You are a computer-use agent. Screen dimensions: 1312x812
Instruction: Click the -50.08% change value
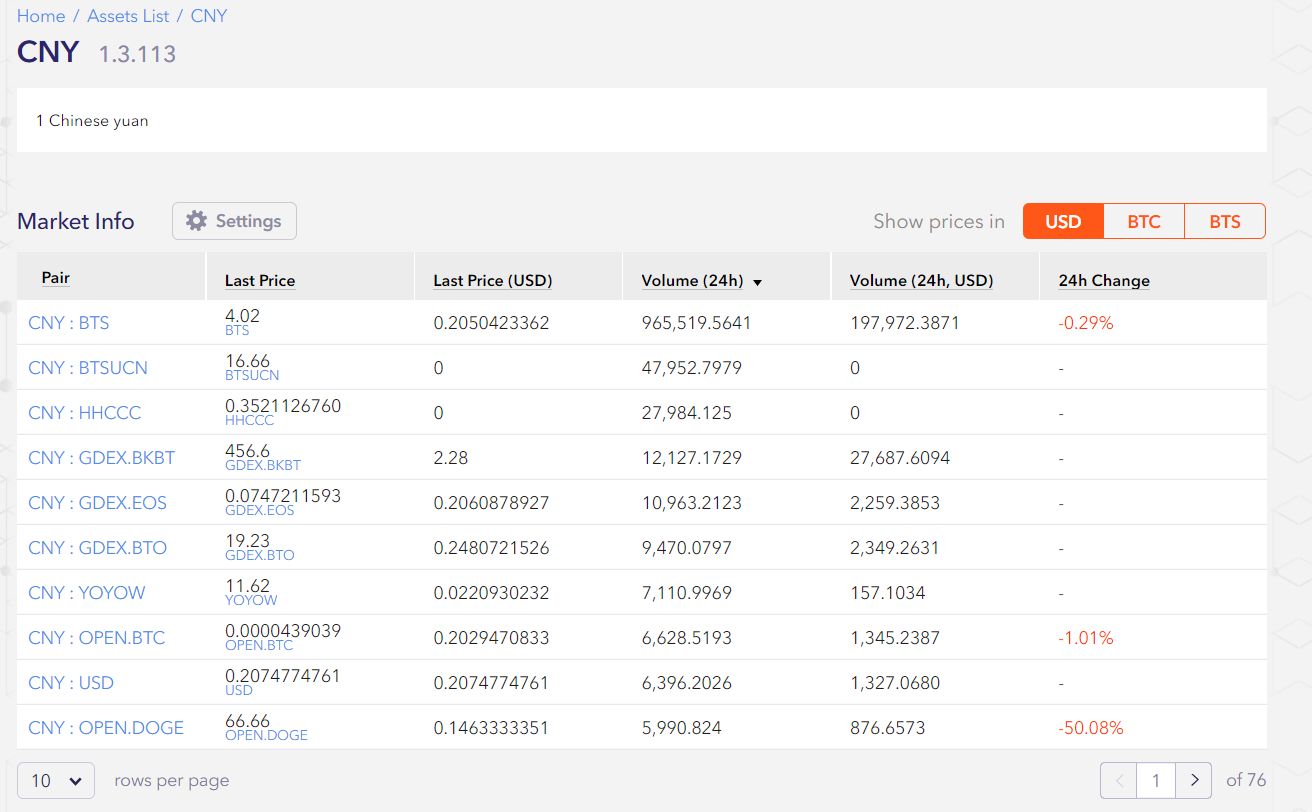1091,728
